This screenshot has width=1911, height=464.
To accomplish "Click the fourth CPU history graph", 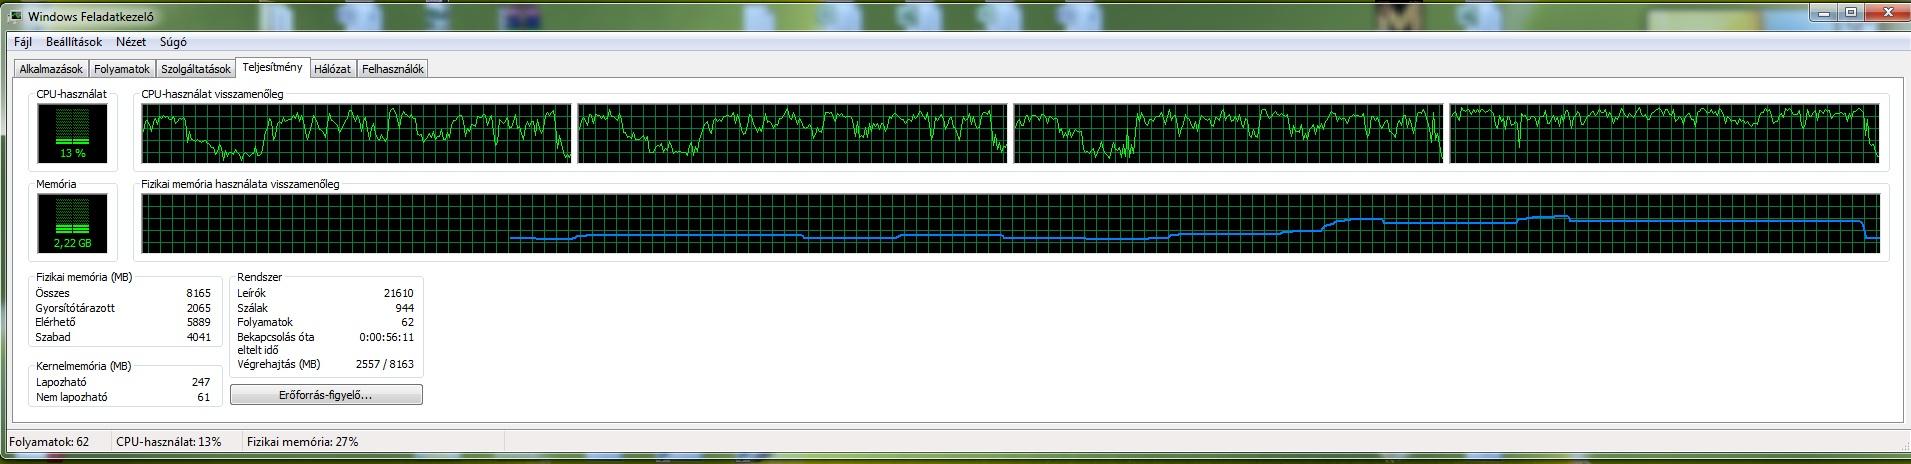I will pyautogui.click(x=1665, y=133).
